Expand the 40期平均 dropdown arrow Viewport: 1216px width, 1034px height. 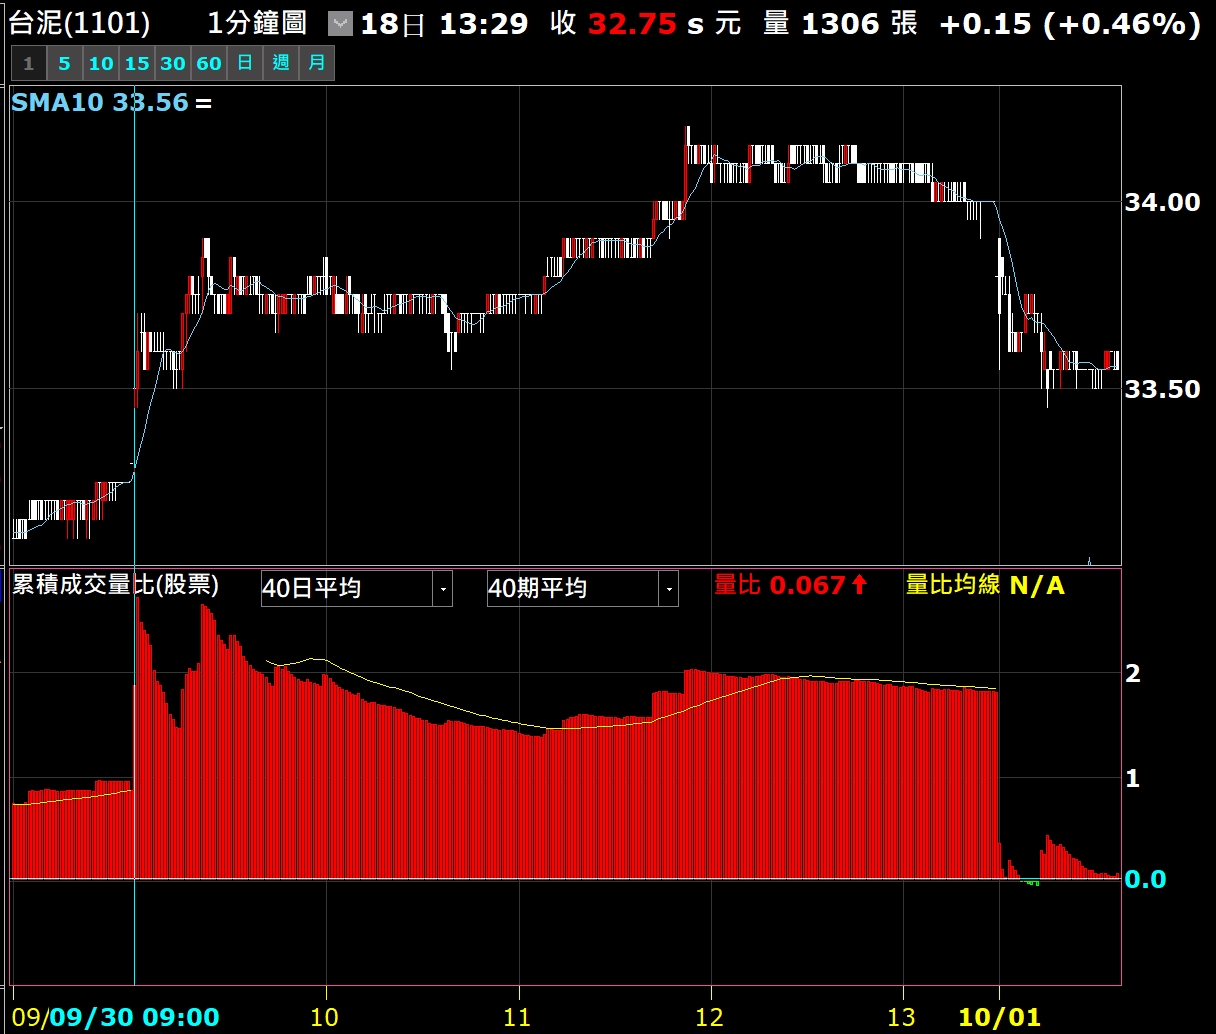[668, 589]
